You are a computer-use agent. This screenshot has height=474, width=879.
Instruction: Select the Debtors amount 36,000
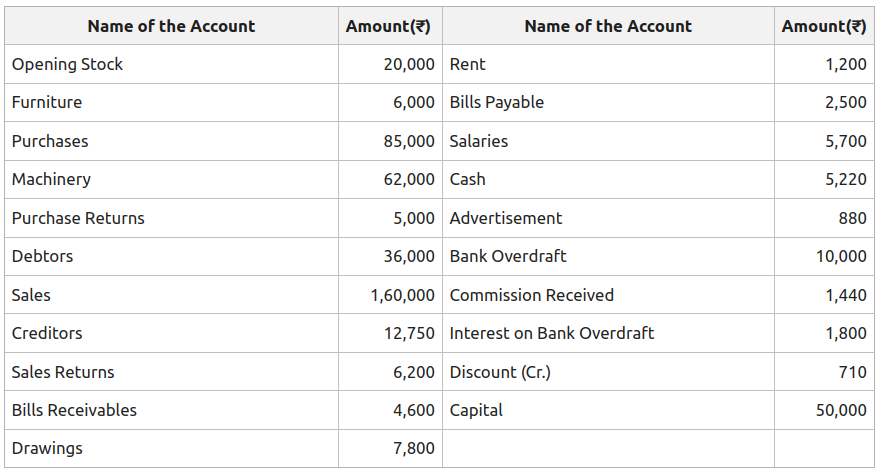(x=409, y=256)
